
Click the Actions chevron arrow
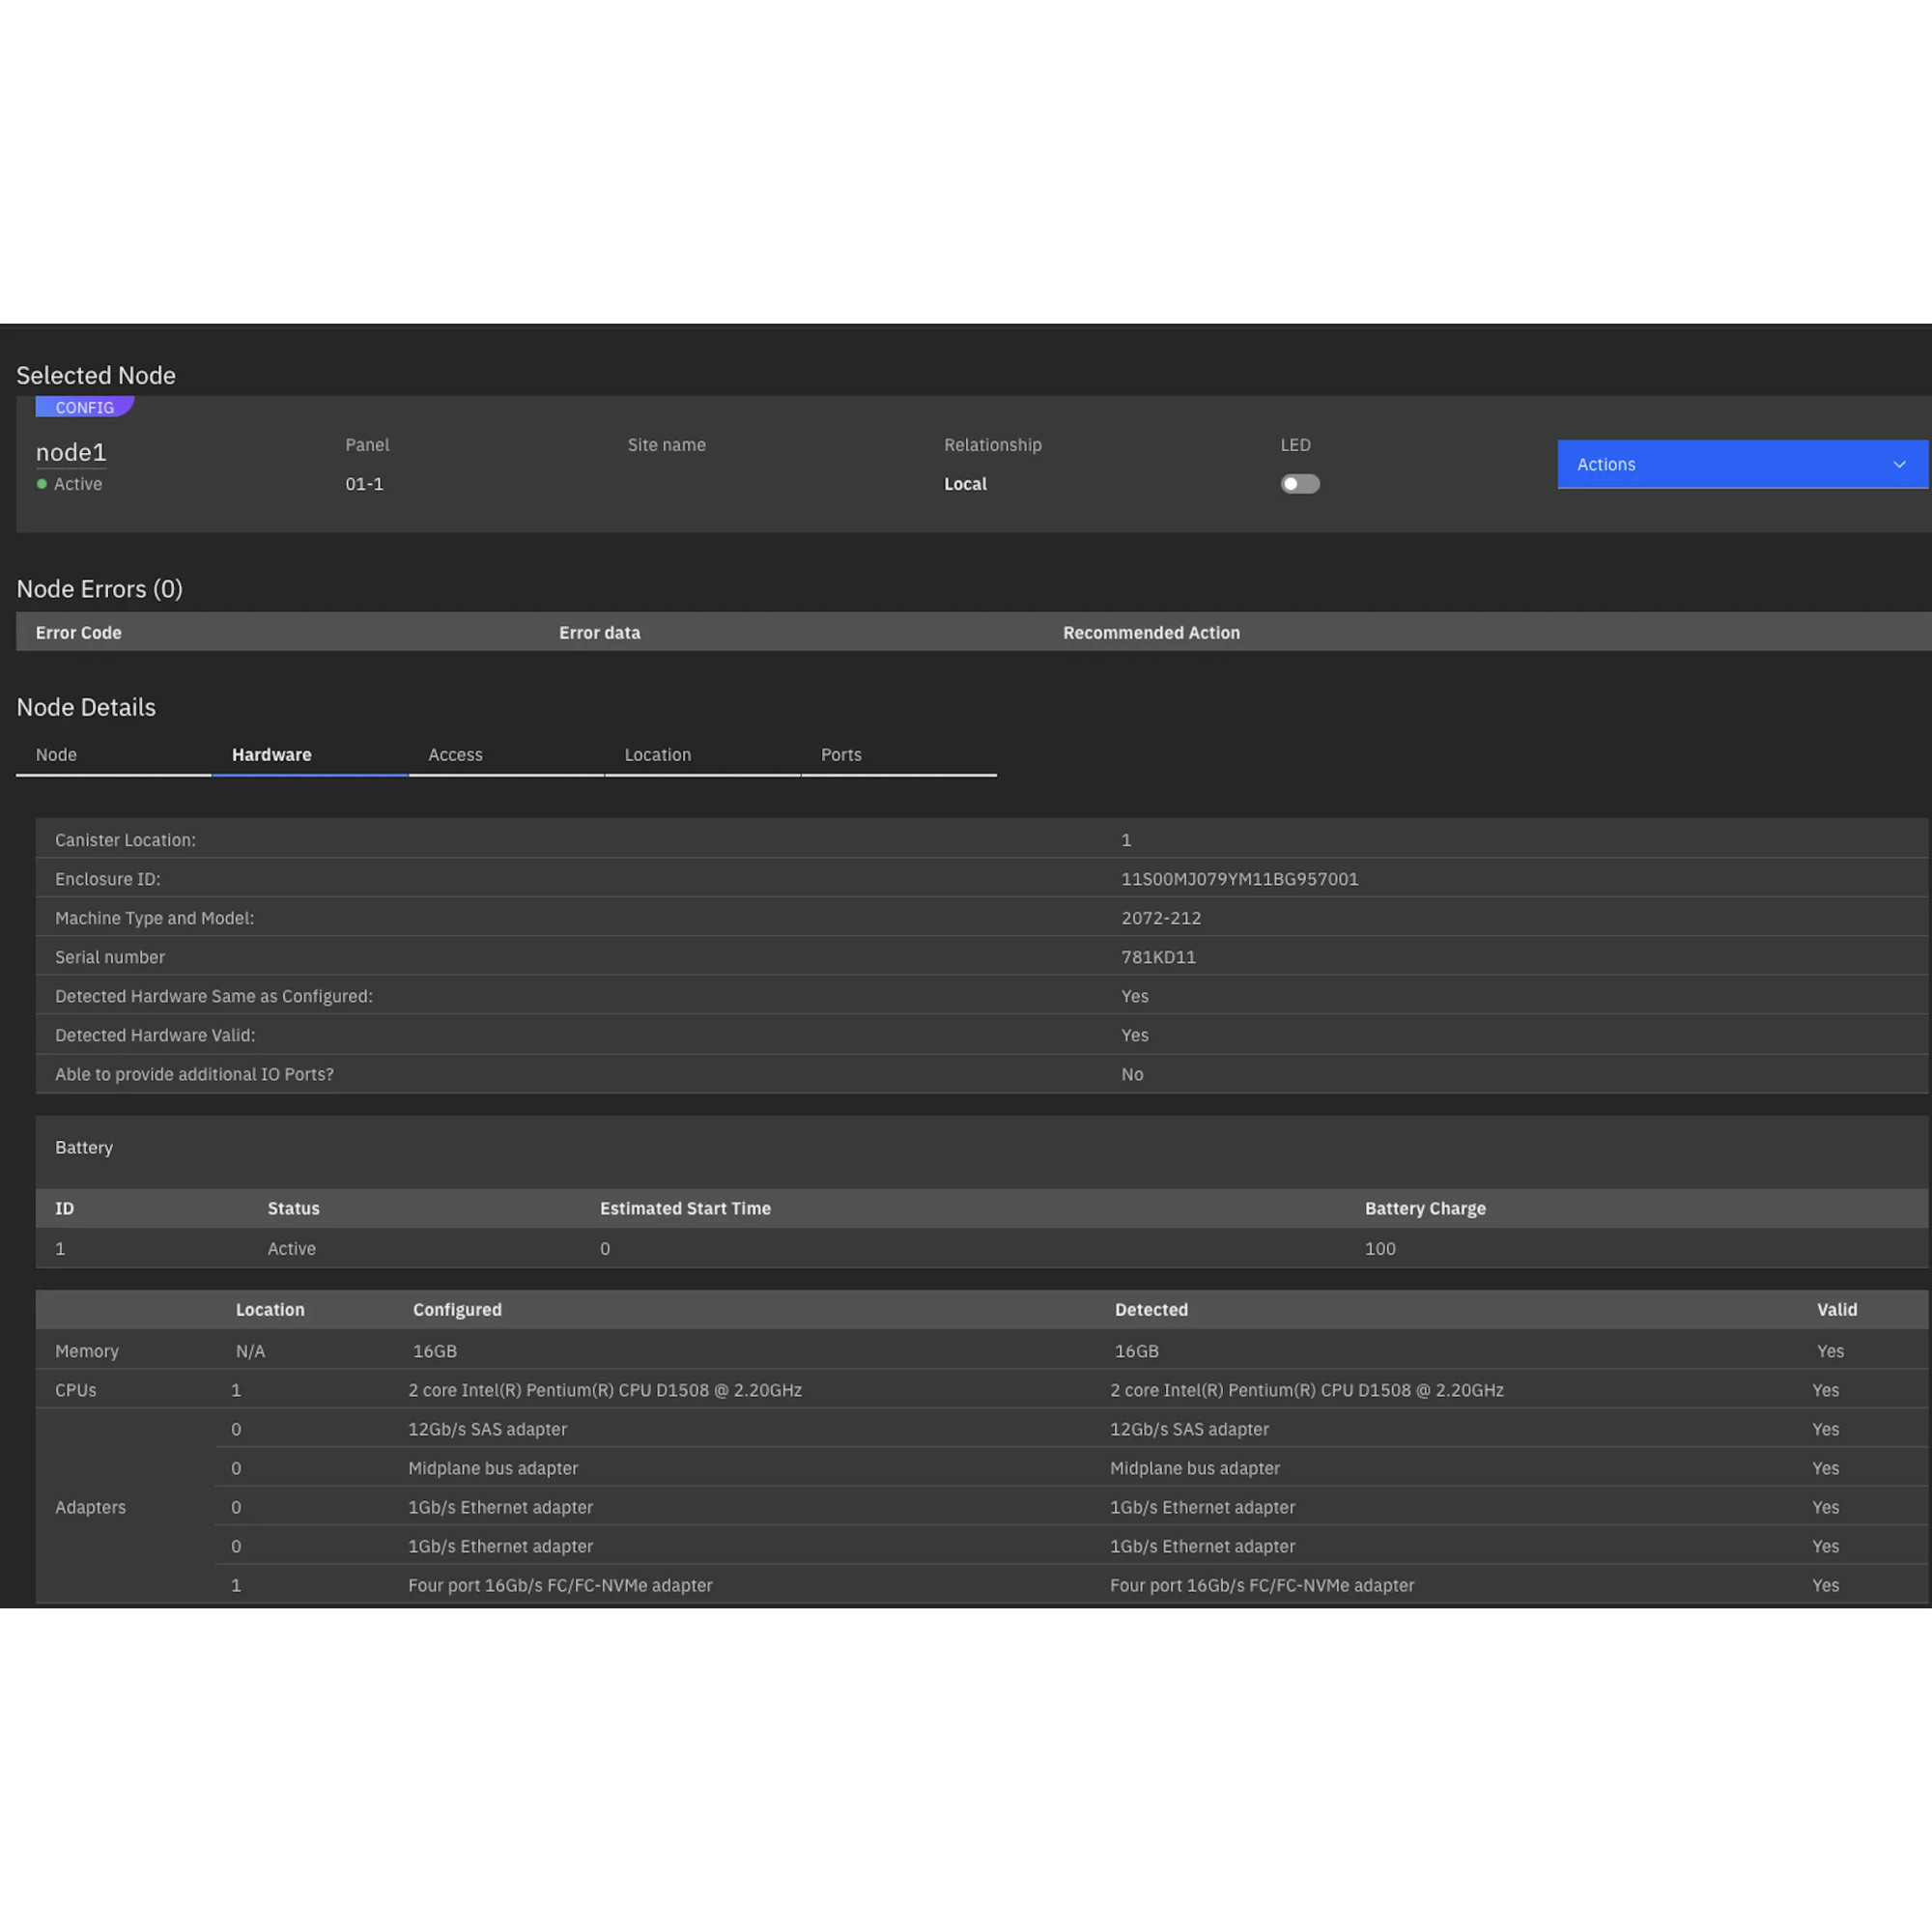[1899, 464]
